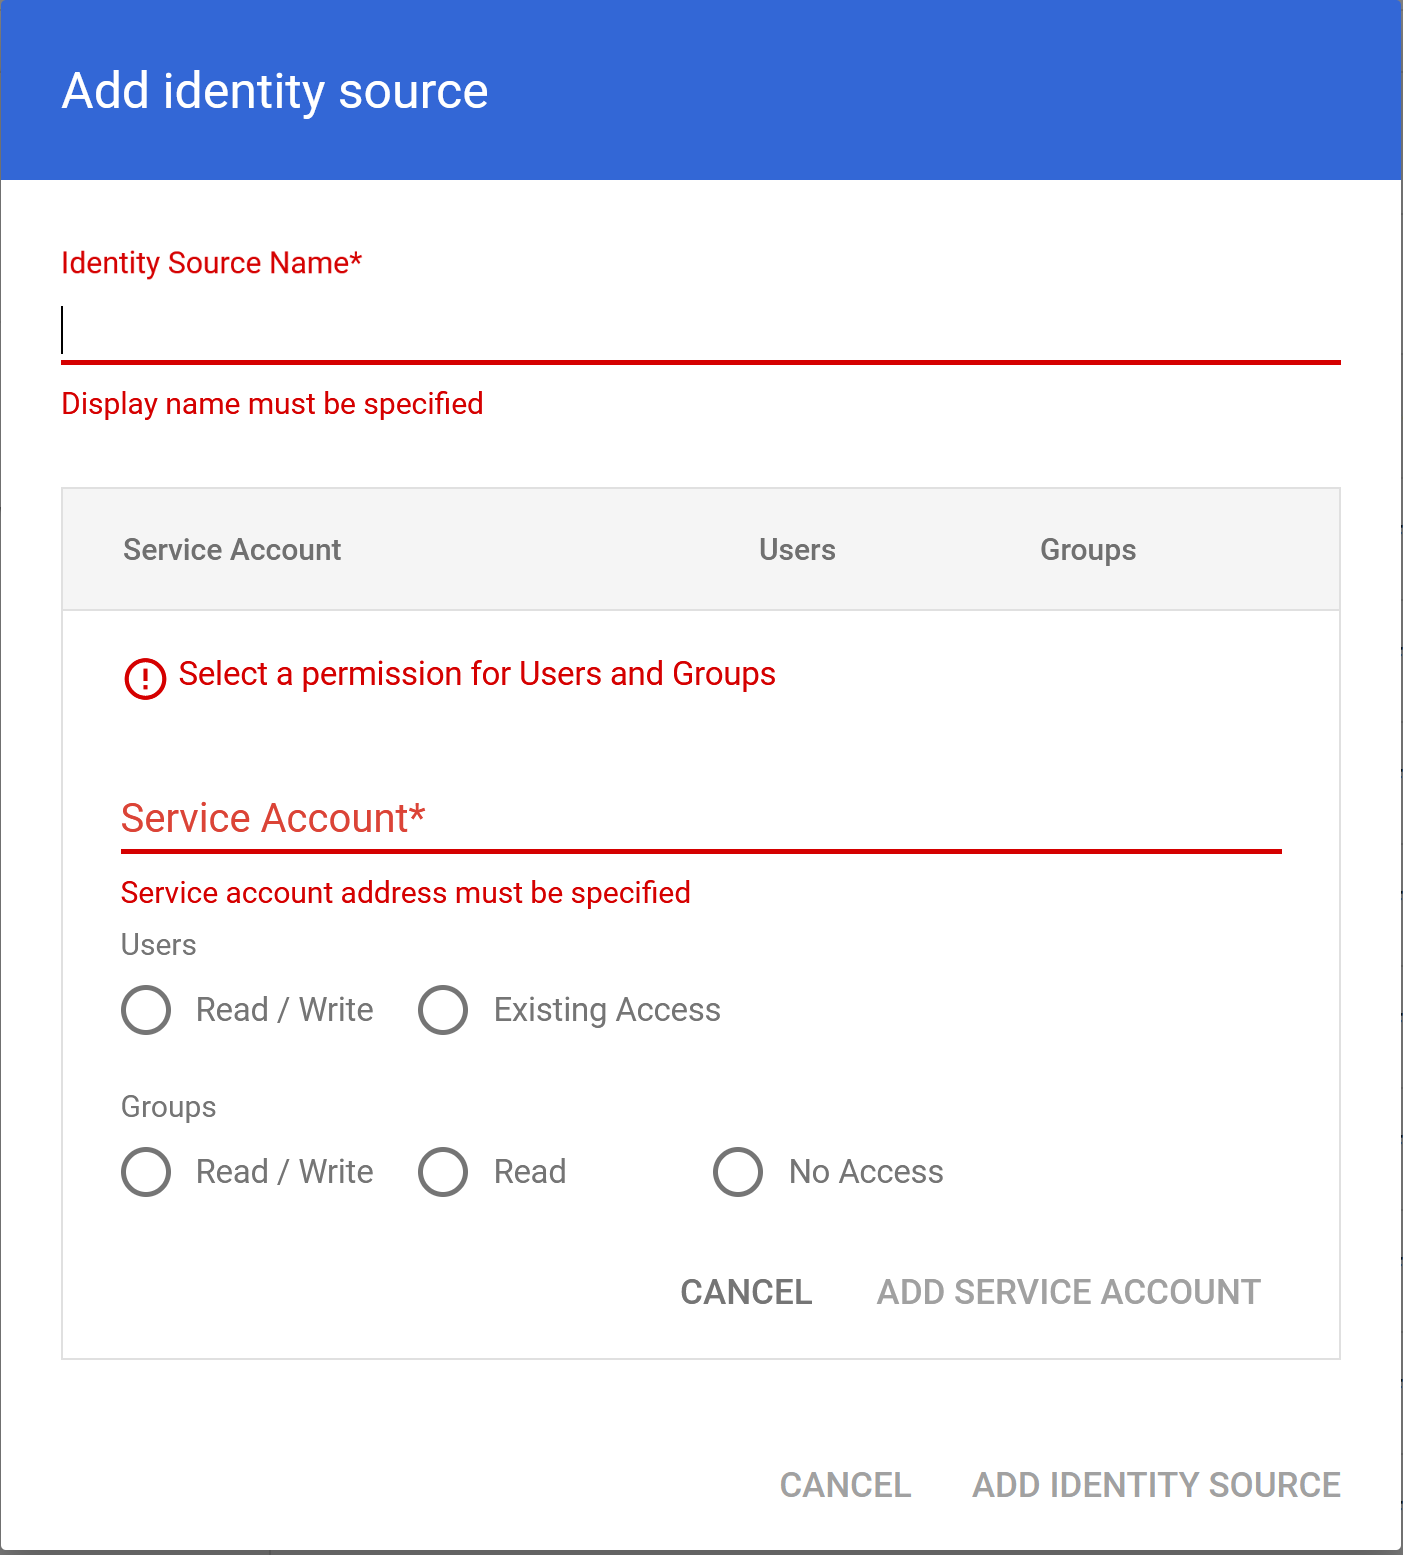The image size is (1403, 1555).
Task: Click the 'Service account address must be specified' text
Action: (x=405, y=893)
